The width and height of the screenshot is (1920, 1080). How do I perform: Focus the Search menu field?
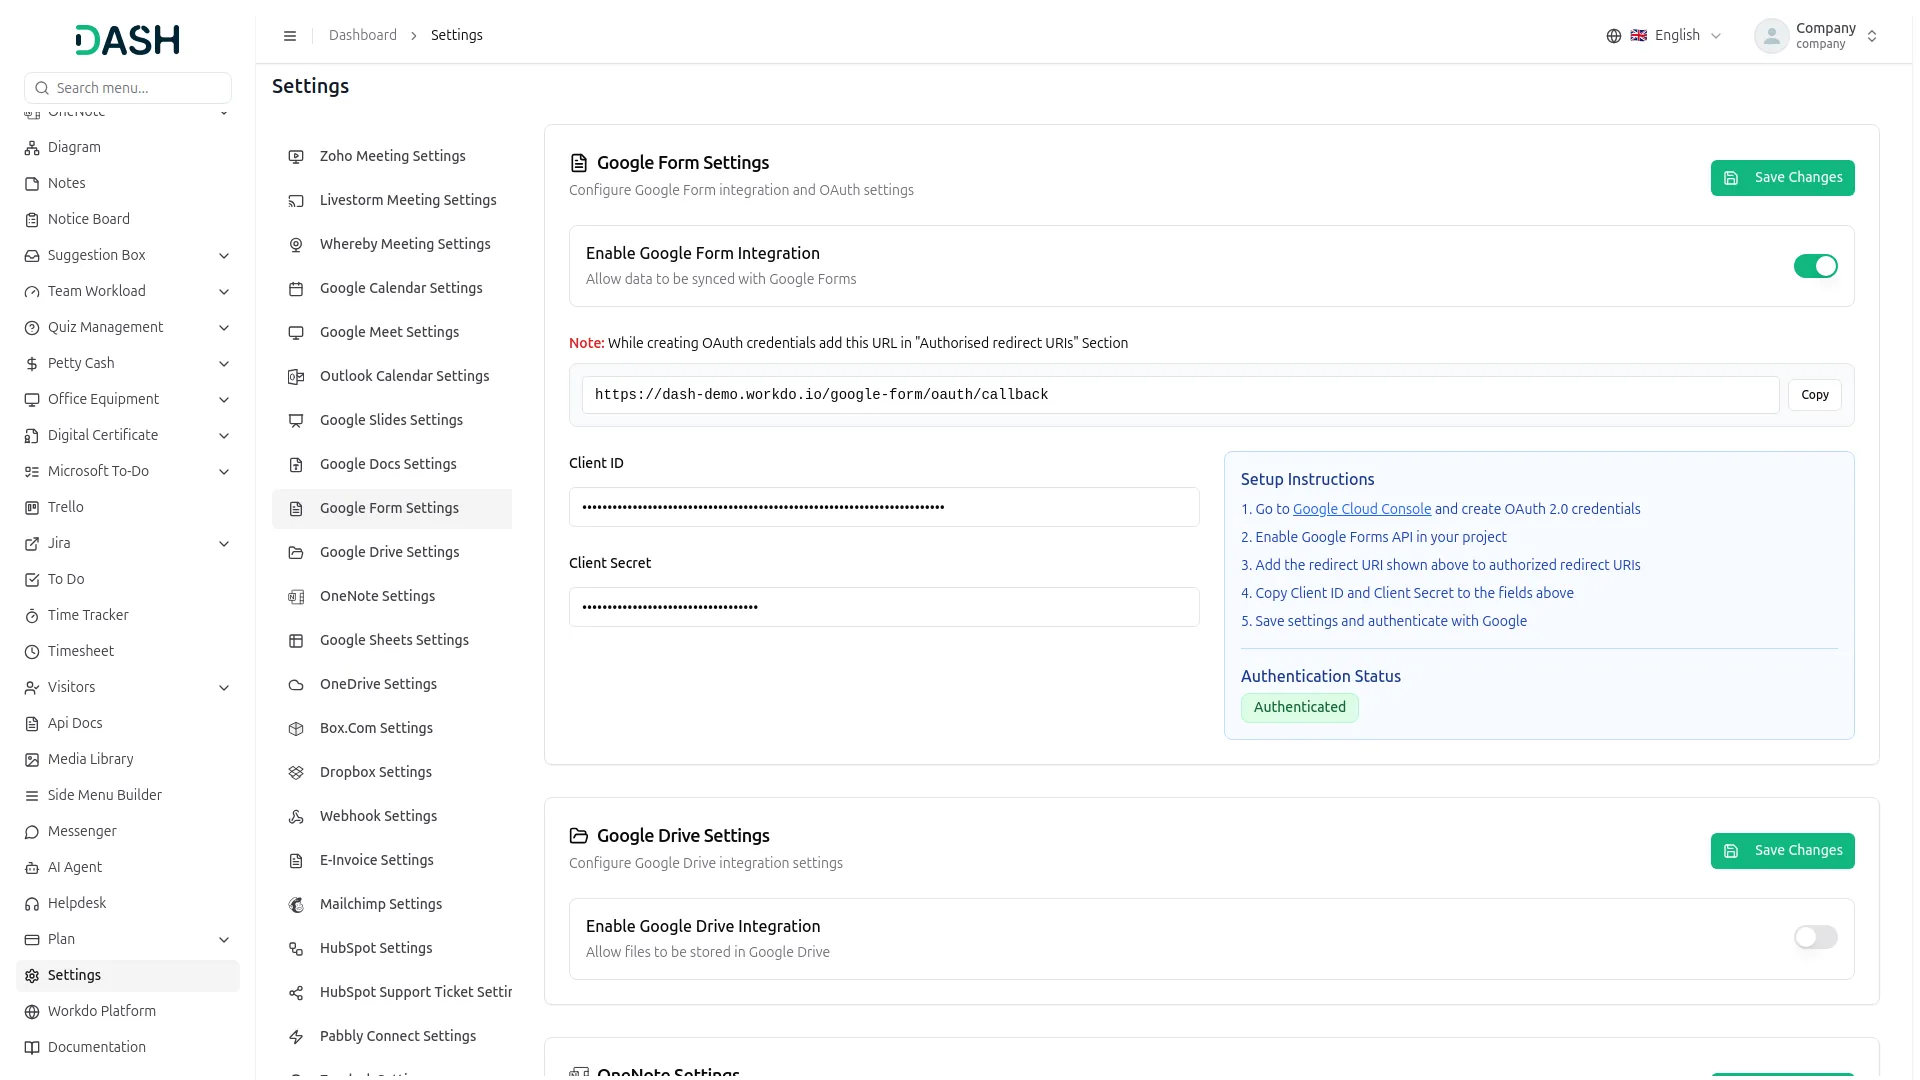click(128, 88)
